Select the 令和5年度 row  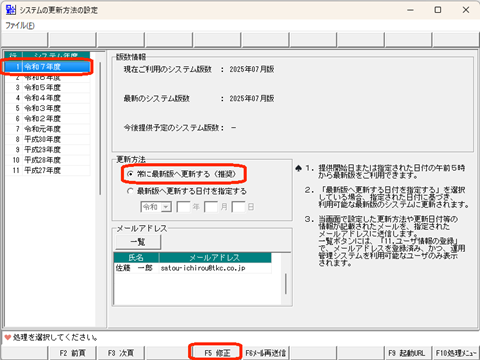point(48,88)
